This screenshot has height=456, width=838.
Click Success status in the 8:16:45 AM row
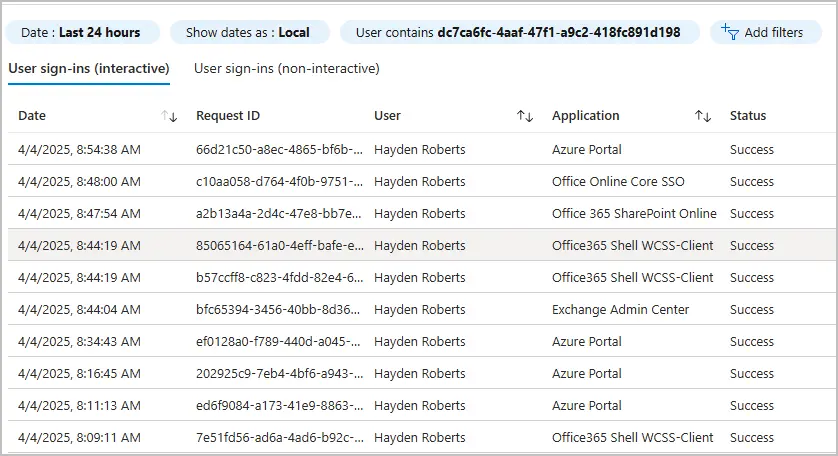(x=752, y=374)
